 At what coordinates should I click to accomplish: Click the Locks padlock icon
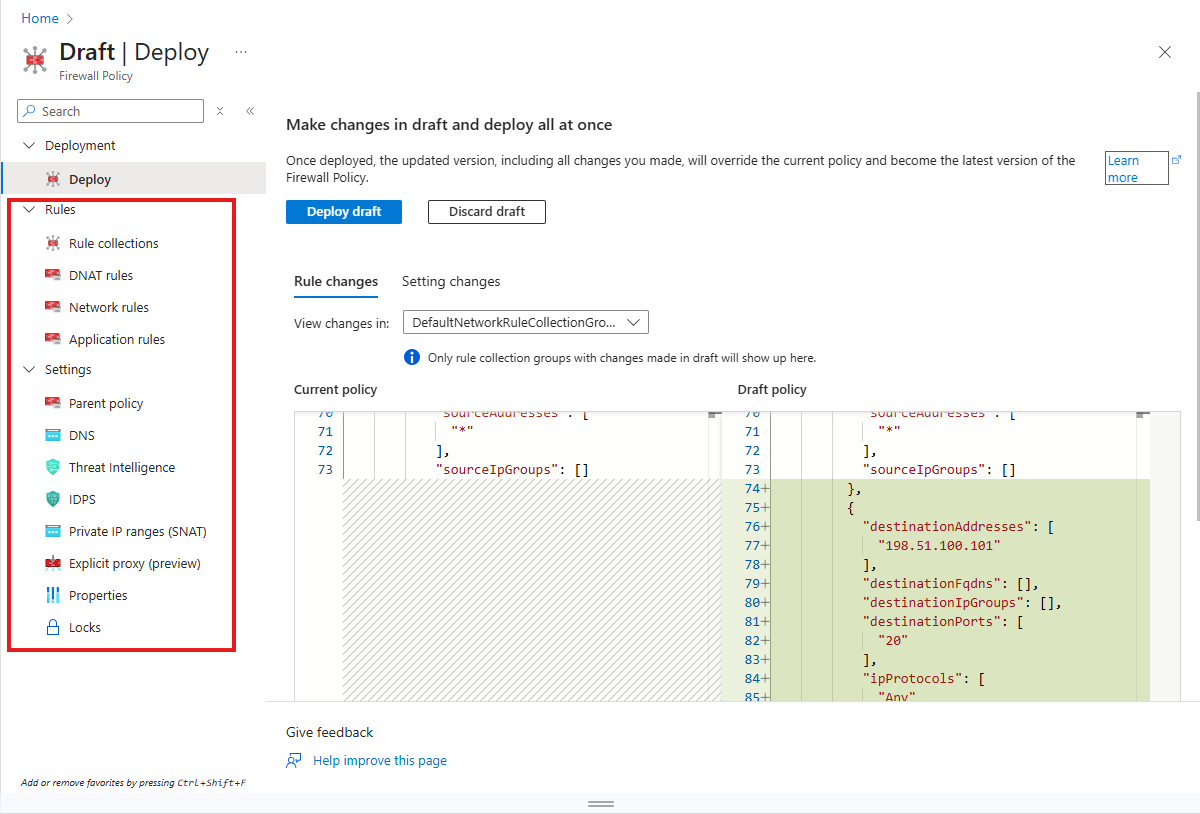click(x=53, y=627)
